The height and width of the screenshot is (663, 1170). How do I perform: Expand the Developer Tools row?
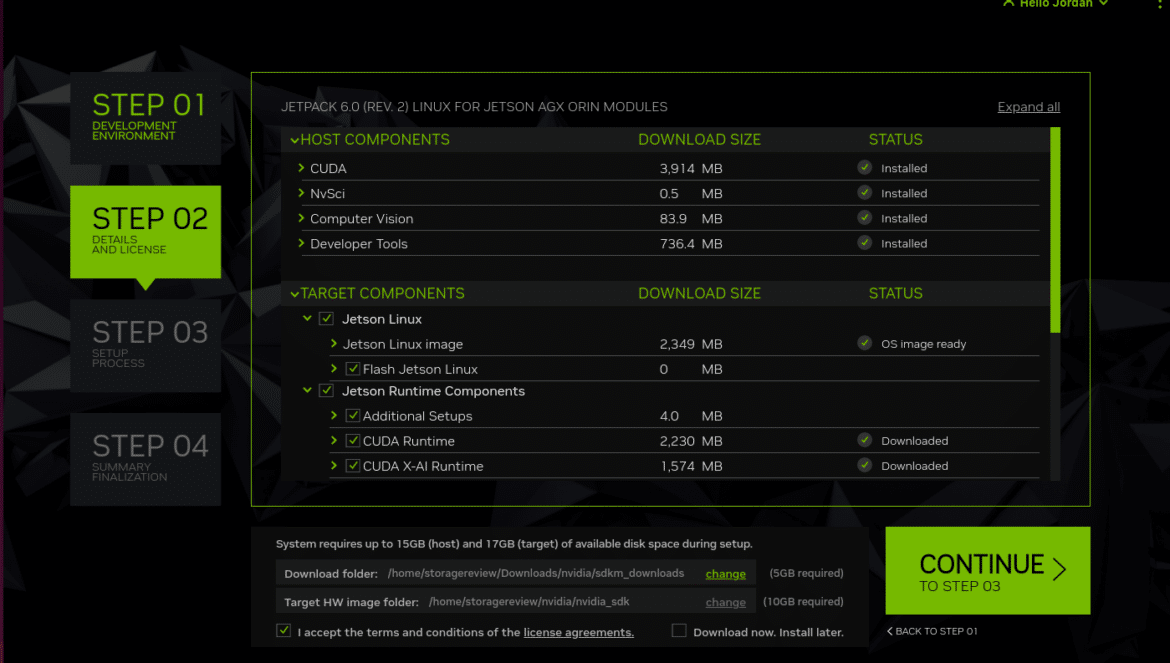point(301,243)
